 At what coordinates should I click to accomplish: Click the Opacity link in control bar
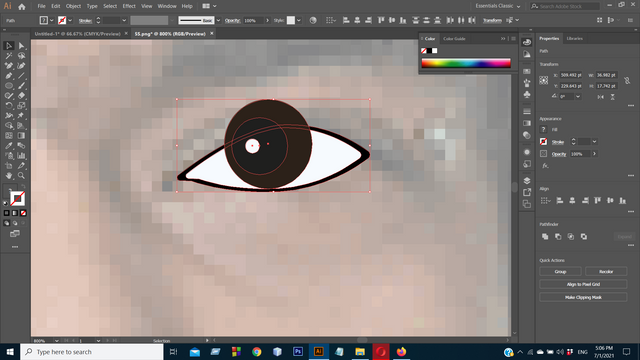coord(232,20)
